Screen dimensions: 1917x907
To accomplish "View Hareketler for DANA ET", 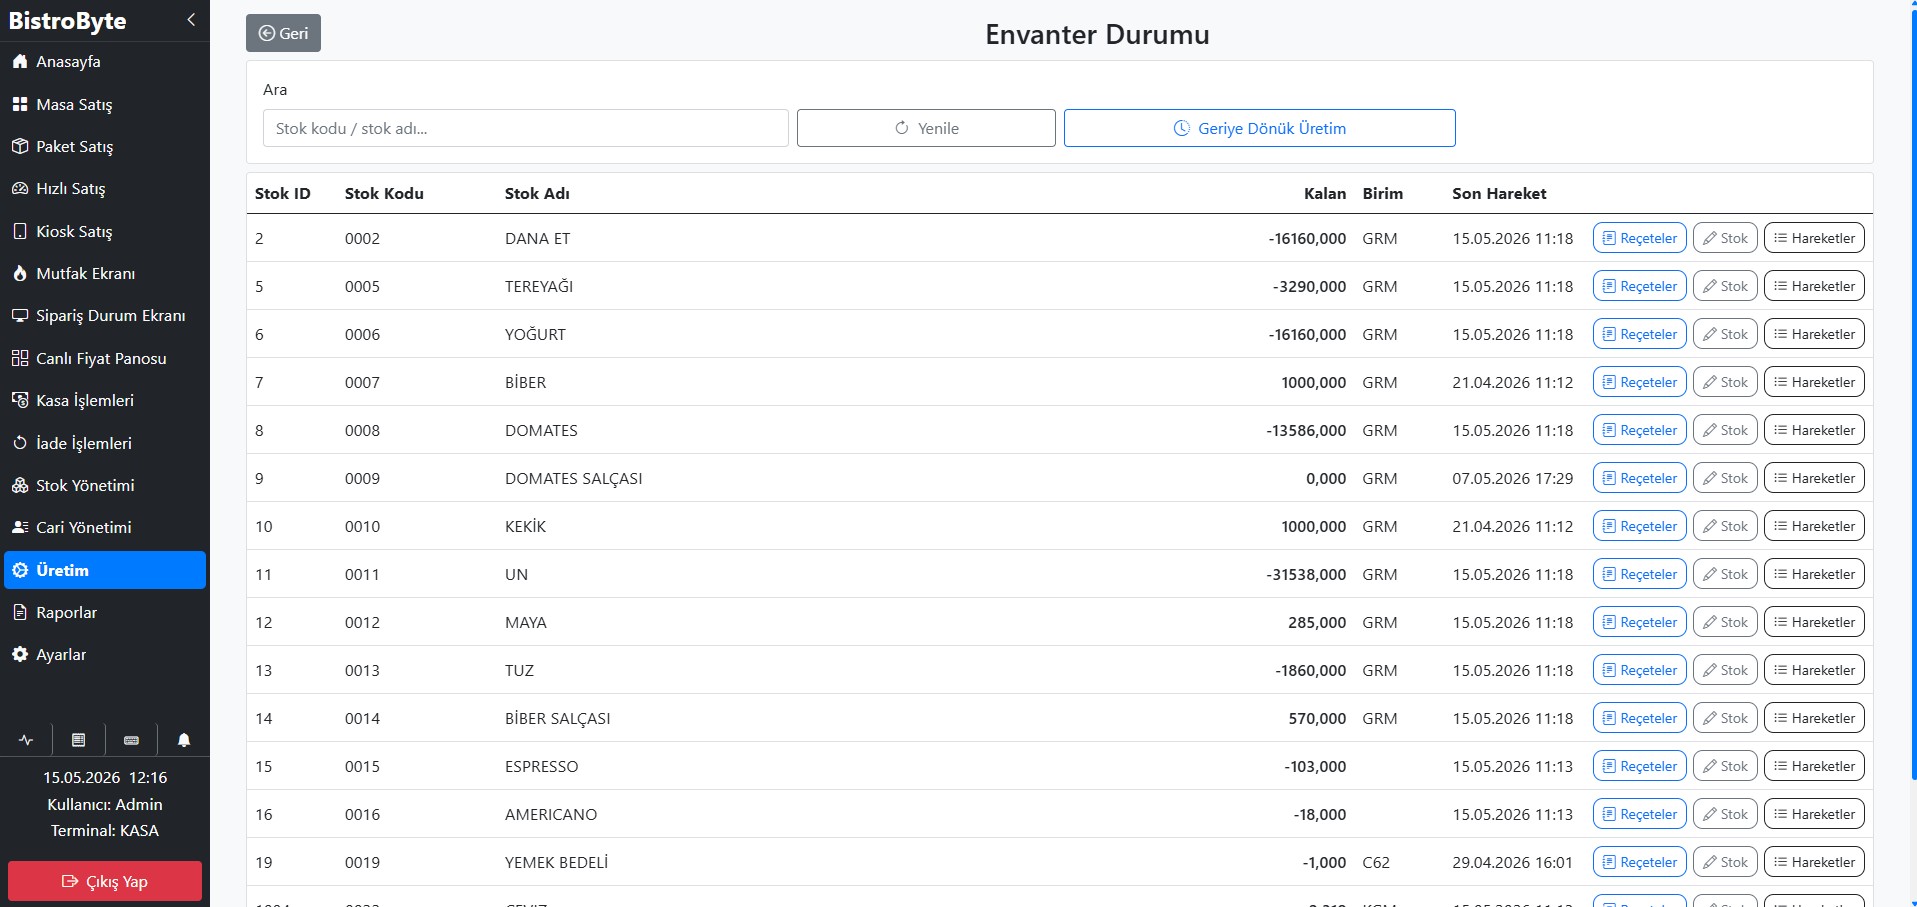I will (x=1814, y=238).
